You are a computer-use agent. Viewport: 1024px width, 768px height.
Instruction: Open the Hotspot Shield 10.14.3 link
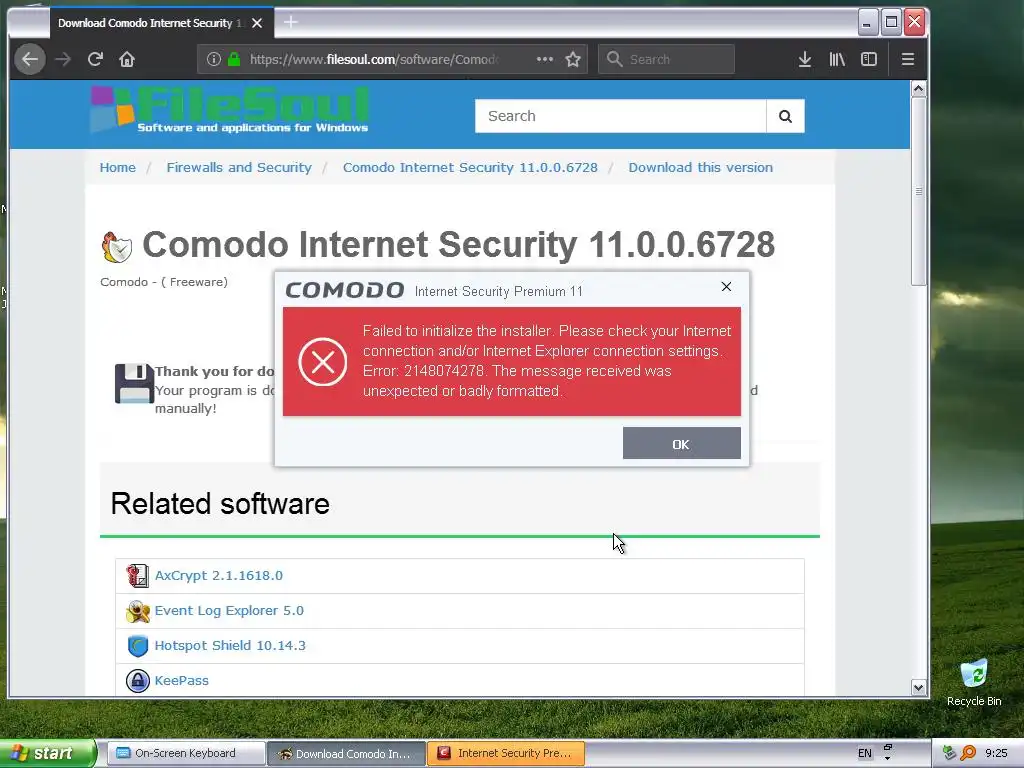pos(230,645)
